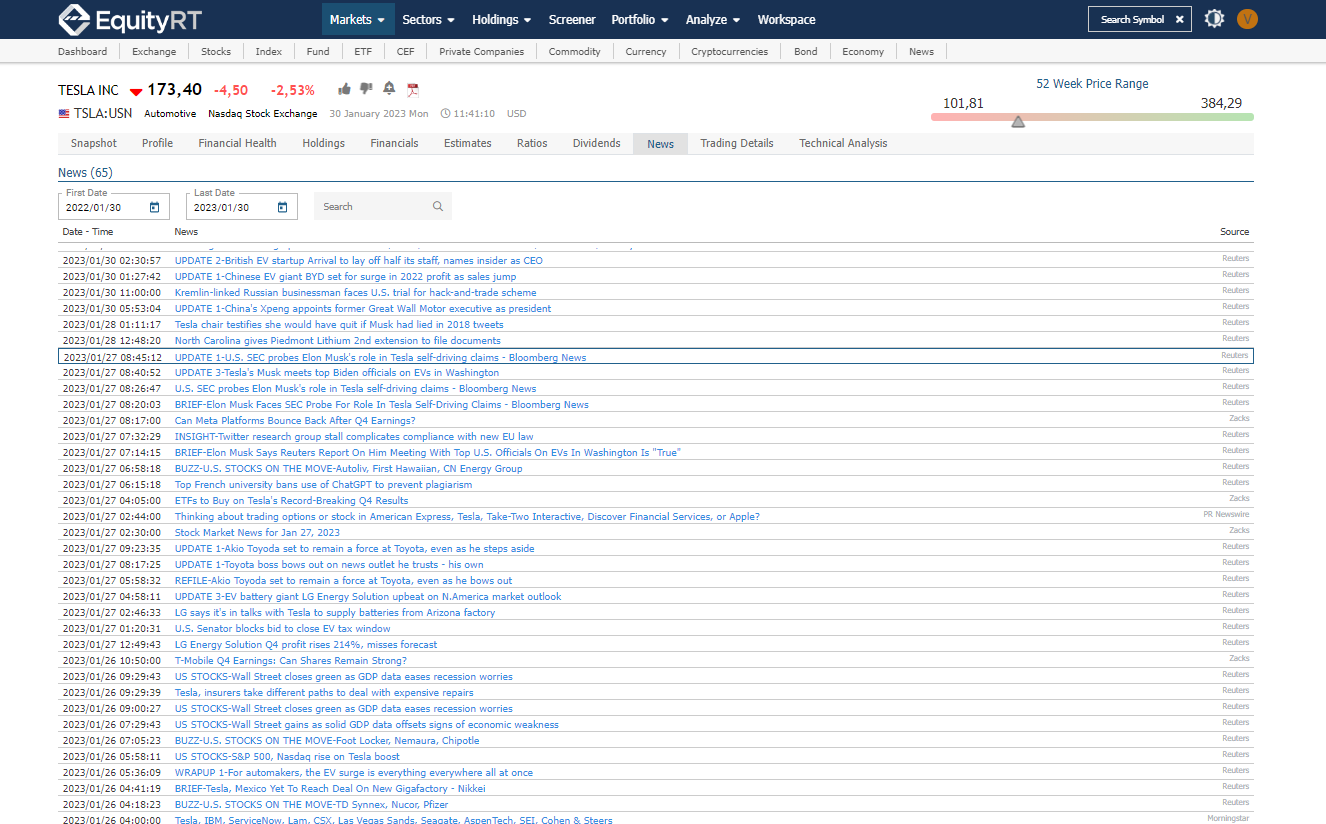Image resolution: width=1326 pixels, height=824 pixels.
Task: Expand the Analyze dropdown menu
Action: pyautogui.click(x=713, y=19)
